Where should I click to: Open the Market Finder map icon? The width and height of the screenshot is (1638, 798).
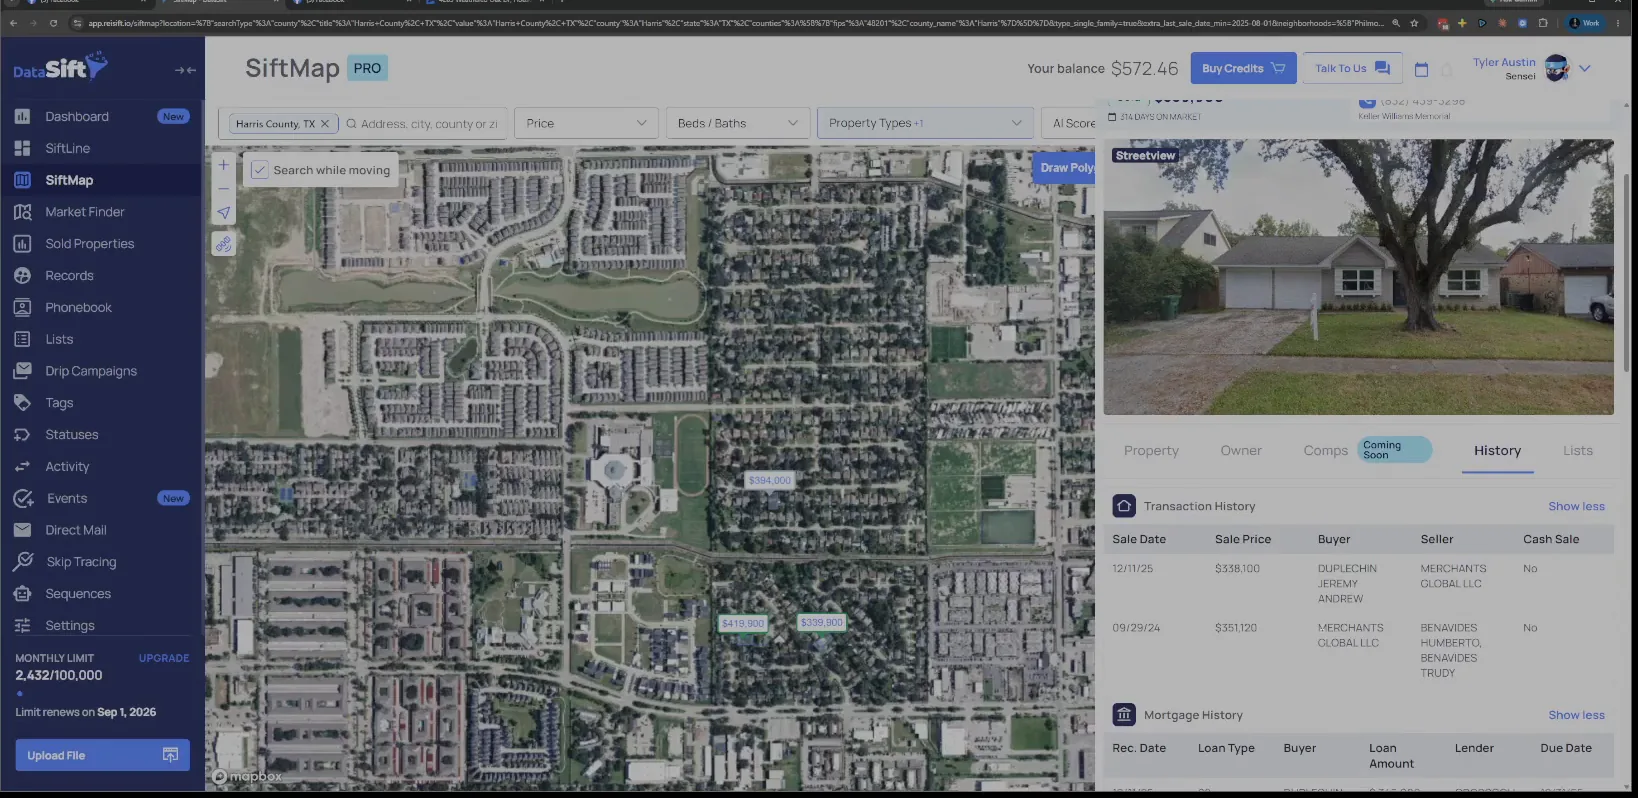[22, 212]
